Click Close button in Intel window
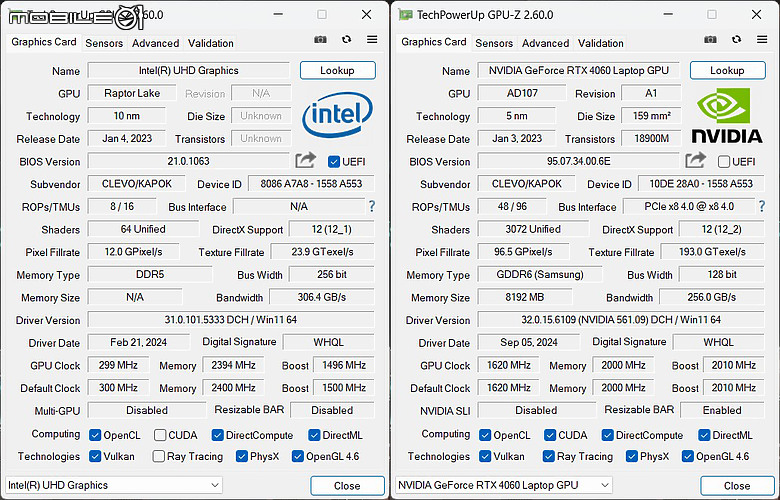The image size is (780, 500). (347, 486)
